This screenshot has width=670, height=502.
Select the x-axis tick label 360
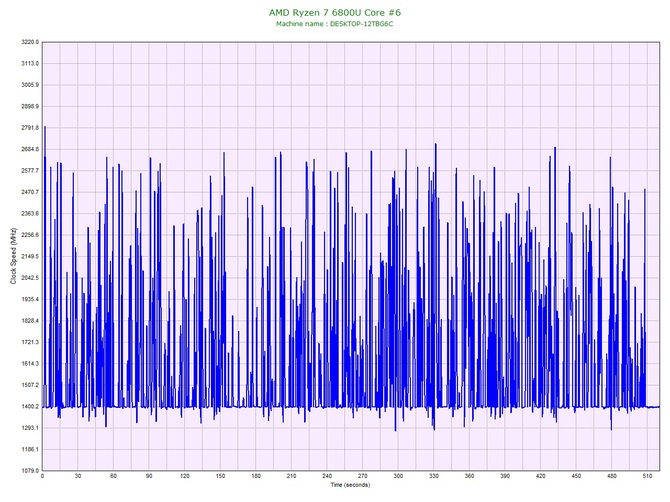coord(469,476)
